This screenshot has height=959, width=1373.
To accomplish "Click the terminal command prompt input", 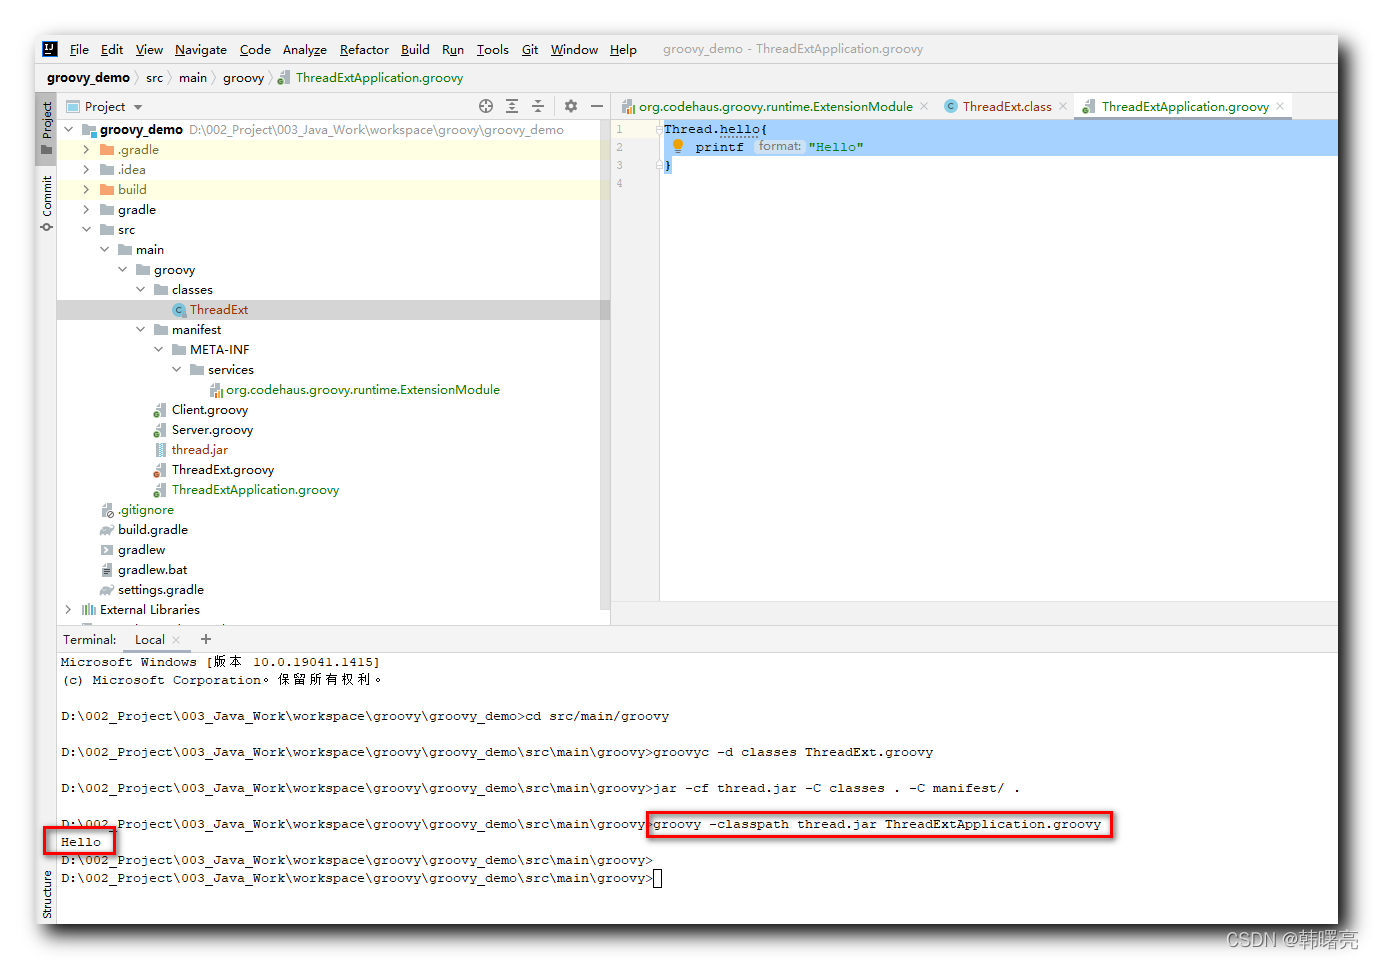I will [x=658, y=878].
